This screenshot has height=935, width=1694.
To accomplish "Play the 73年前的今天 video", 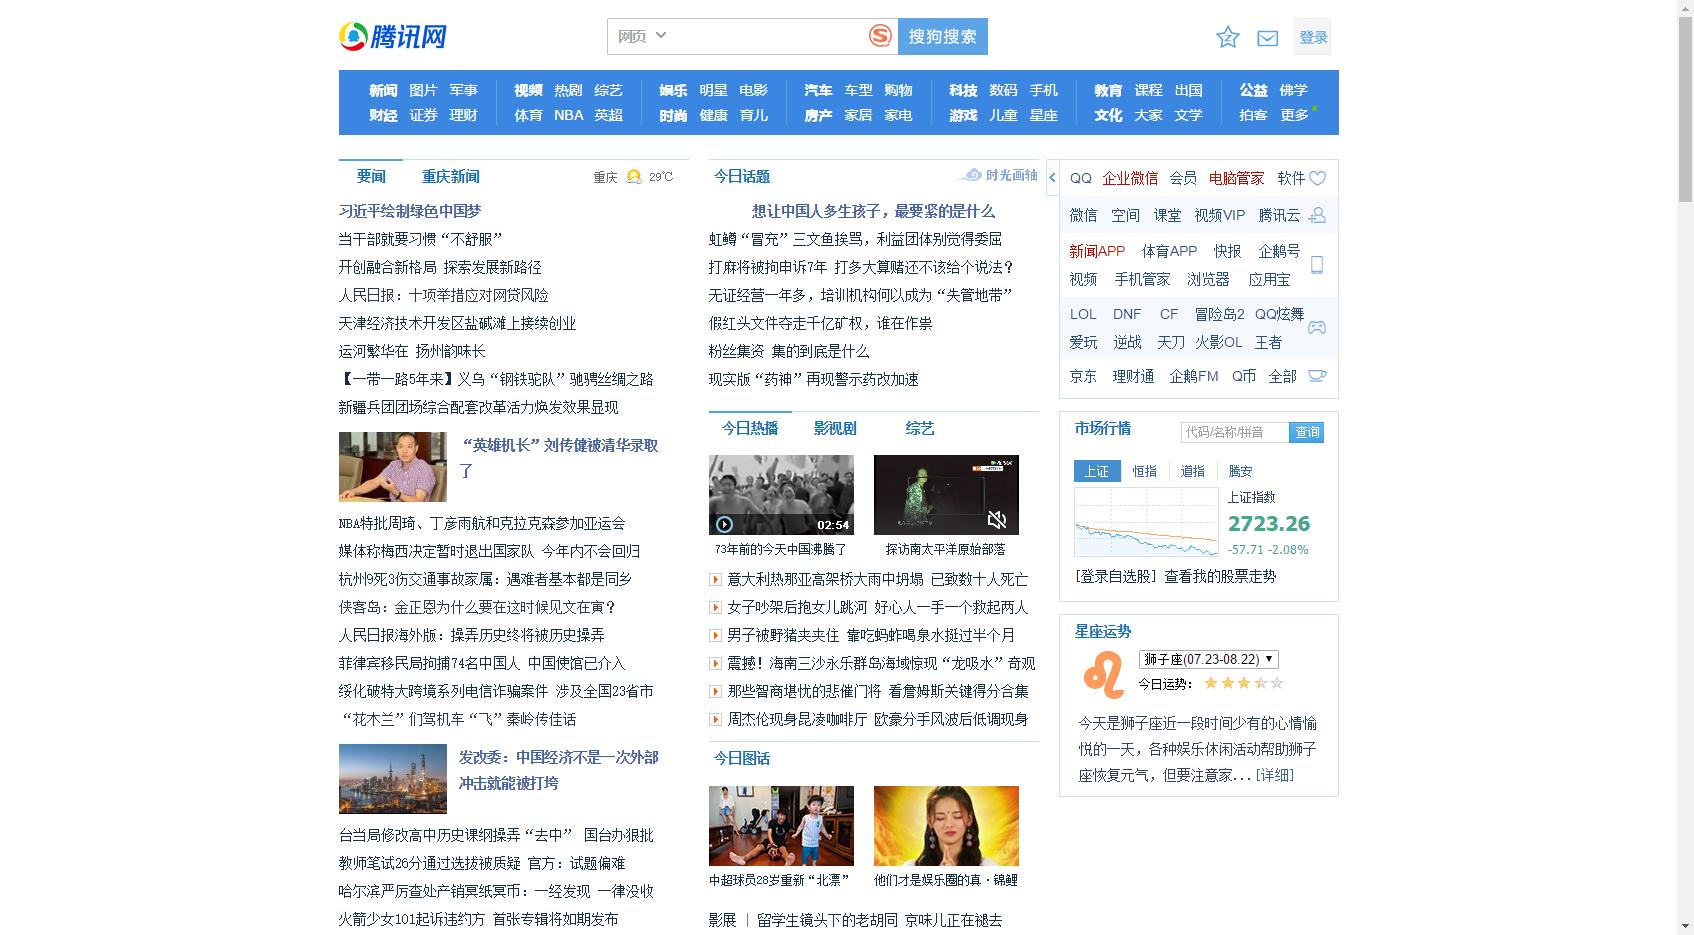I will [725, 524].
